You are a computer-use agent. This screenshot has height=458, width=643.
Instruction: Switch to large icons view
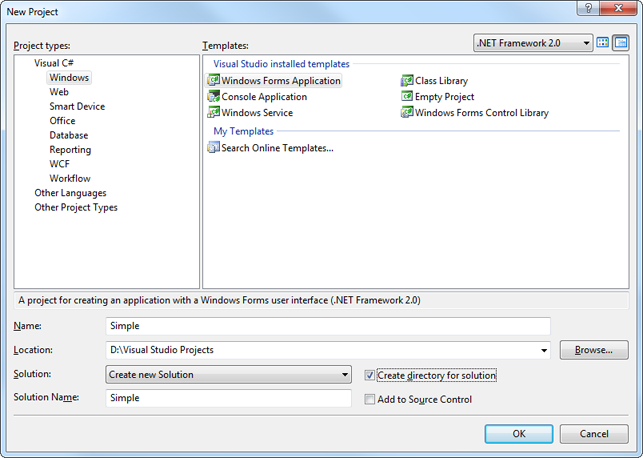tap(603, 43)
